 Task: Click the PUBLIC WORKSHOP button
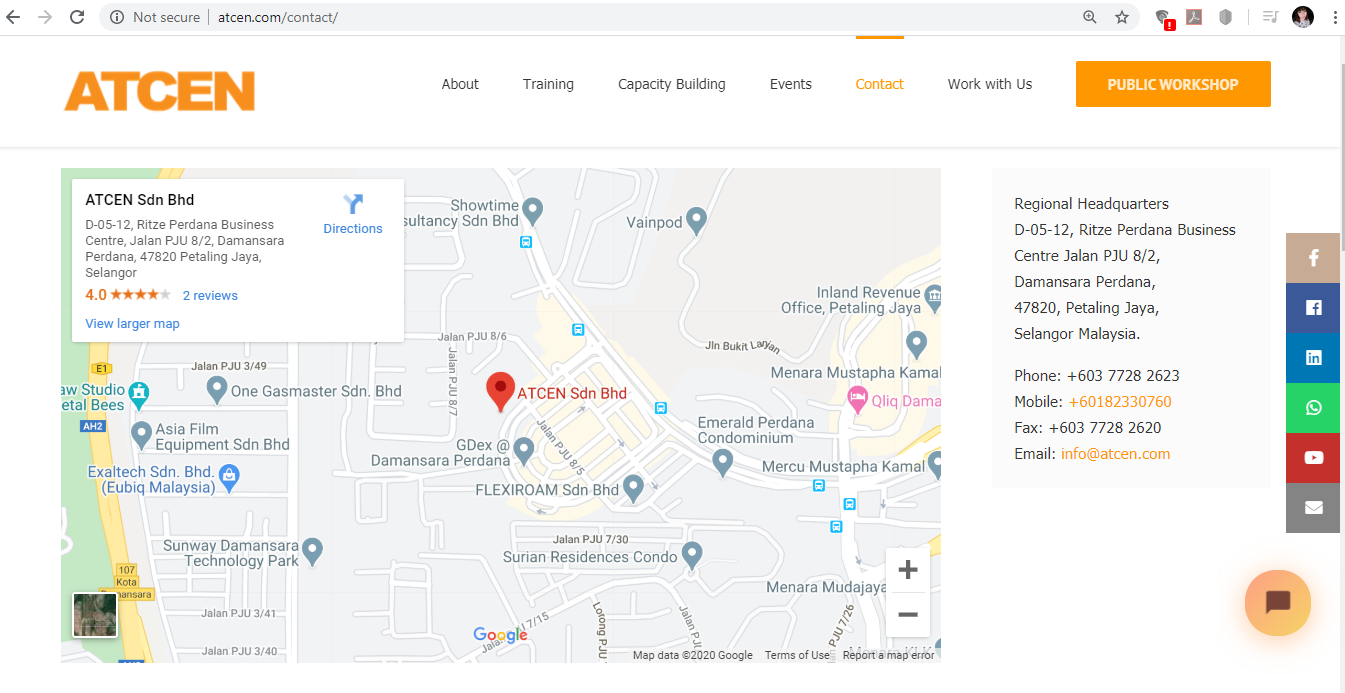(x=1173, y=84)
